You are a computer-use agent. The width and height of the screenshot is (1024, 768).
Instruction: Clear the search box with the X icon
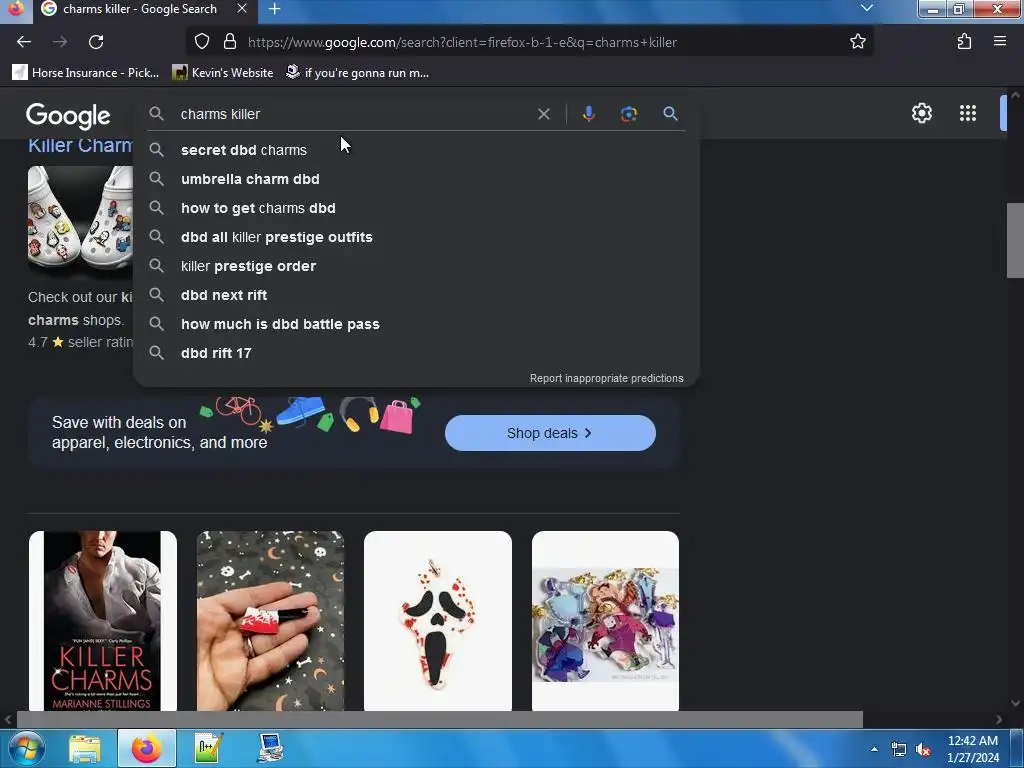[543, 114]
